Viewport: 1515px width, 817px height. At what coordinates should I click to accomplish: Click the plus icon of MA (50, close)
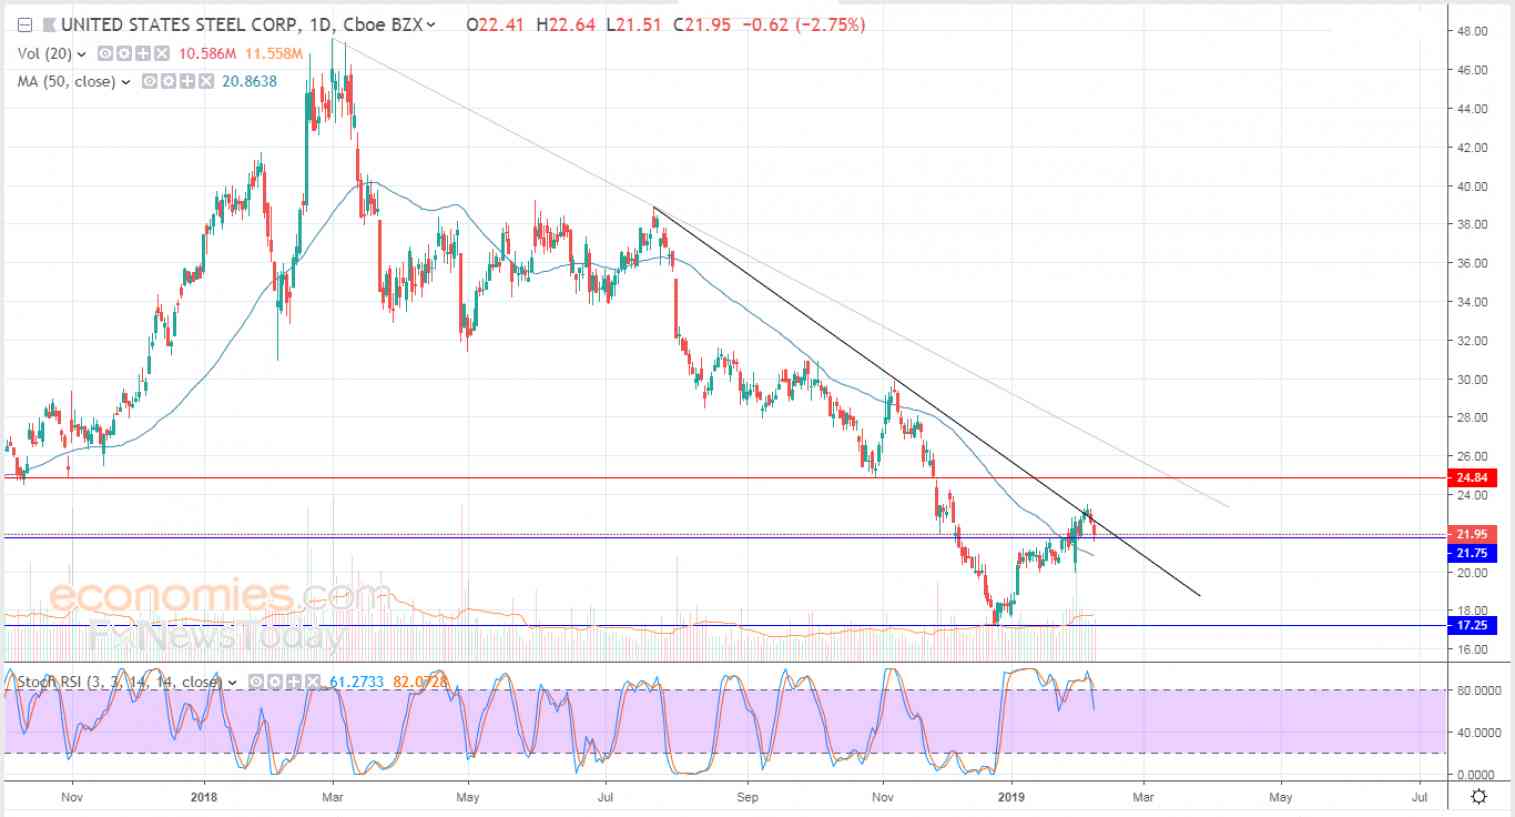click(x=186, y=81)
